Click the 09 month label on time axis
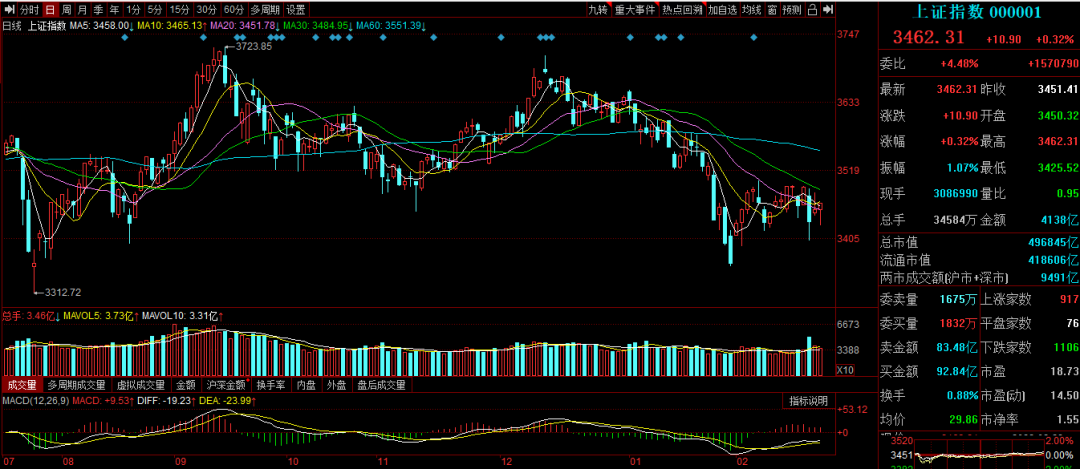The height and width of the screenshot is (469, 1080). click(x=181, y=461)
